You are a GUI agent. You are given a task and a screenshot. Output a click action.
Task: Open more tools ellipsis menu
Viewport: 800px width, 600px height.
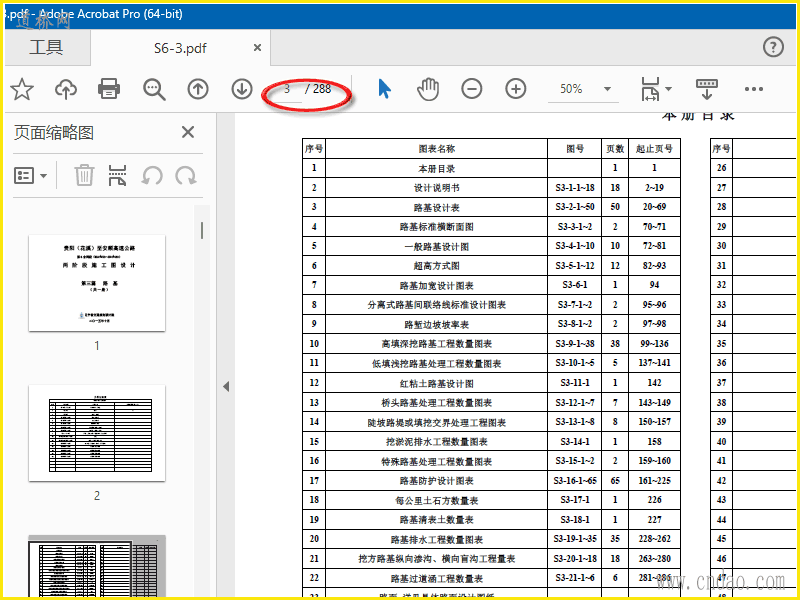tap(754, 89)
